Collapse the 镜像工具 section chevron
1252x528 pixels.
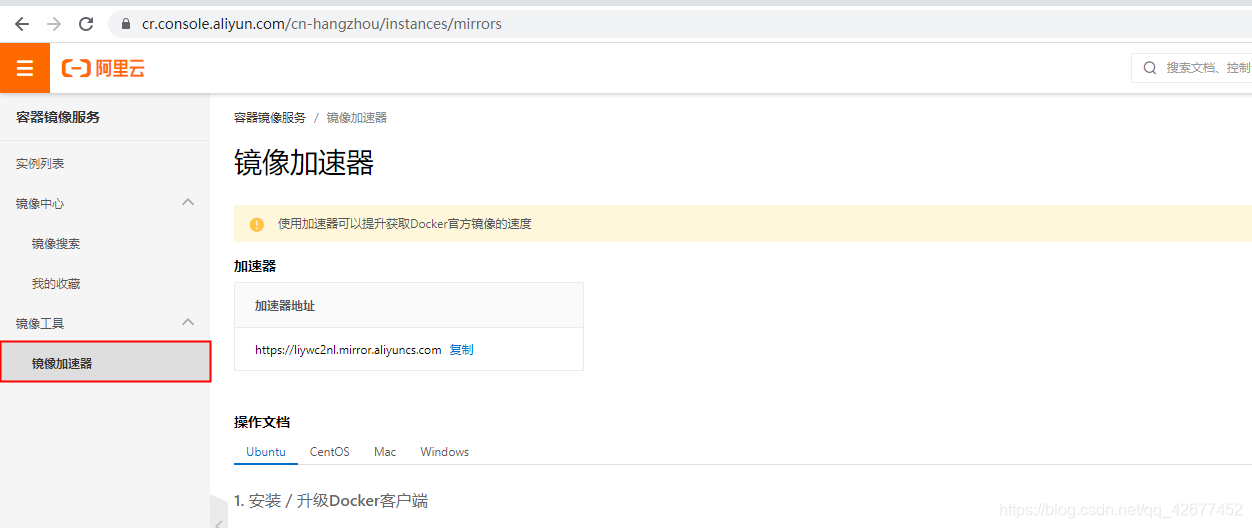pos(187,322)
